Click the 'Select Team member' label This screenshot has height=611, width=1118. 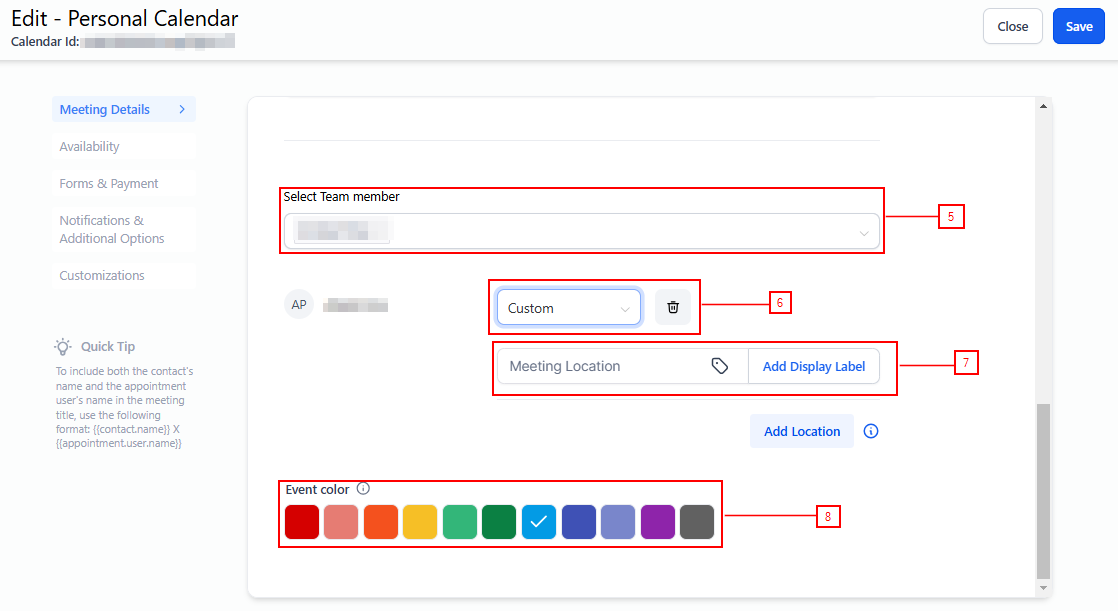342,197
